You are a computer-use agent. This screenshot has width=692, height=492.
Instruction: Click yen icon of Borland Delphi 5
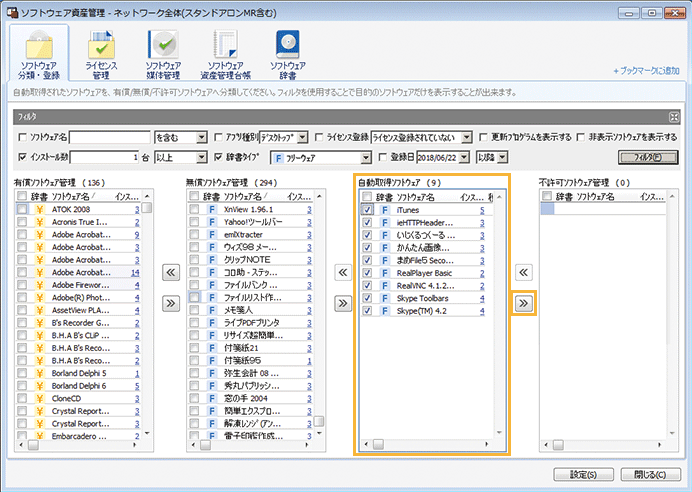[40, 373]
